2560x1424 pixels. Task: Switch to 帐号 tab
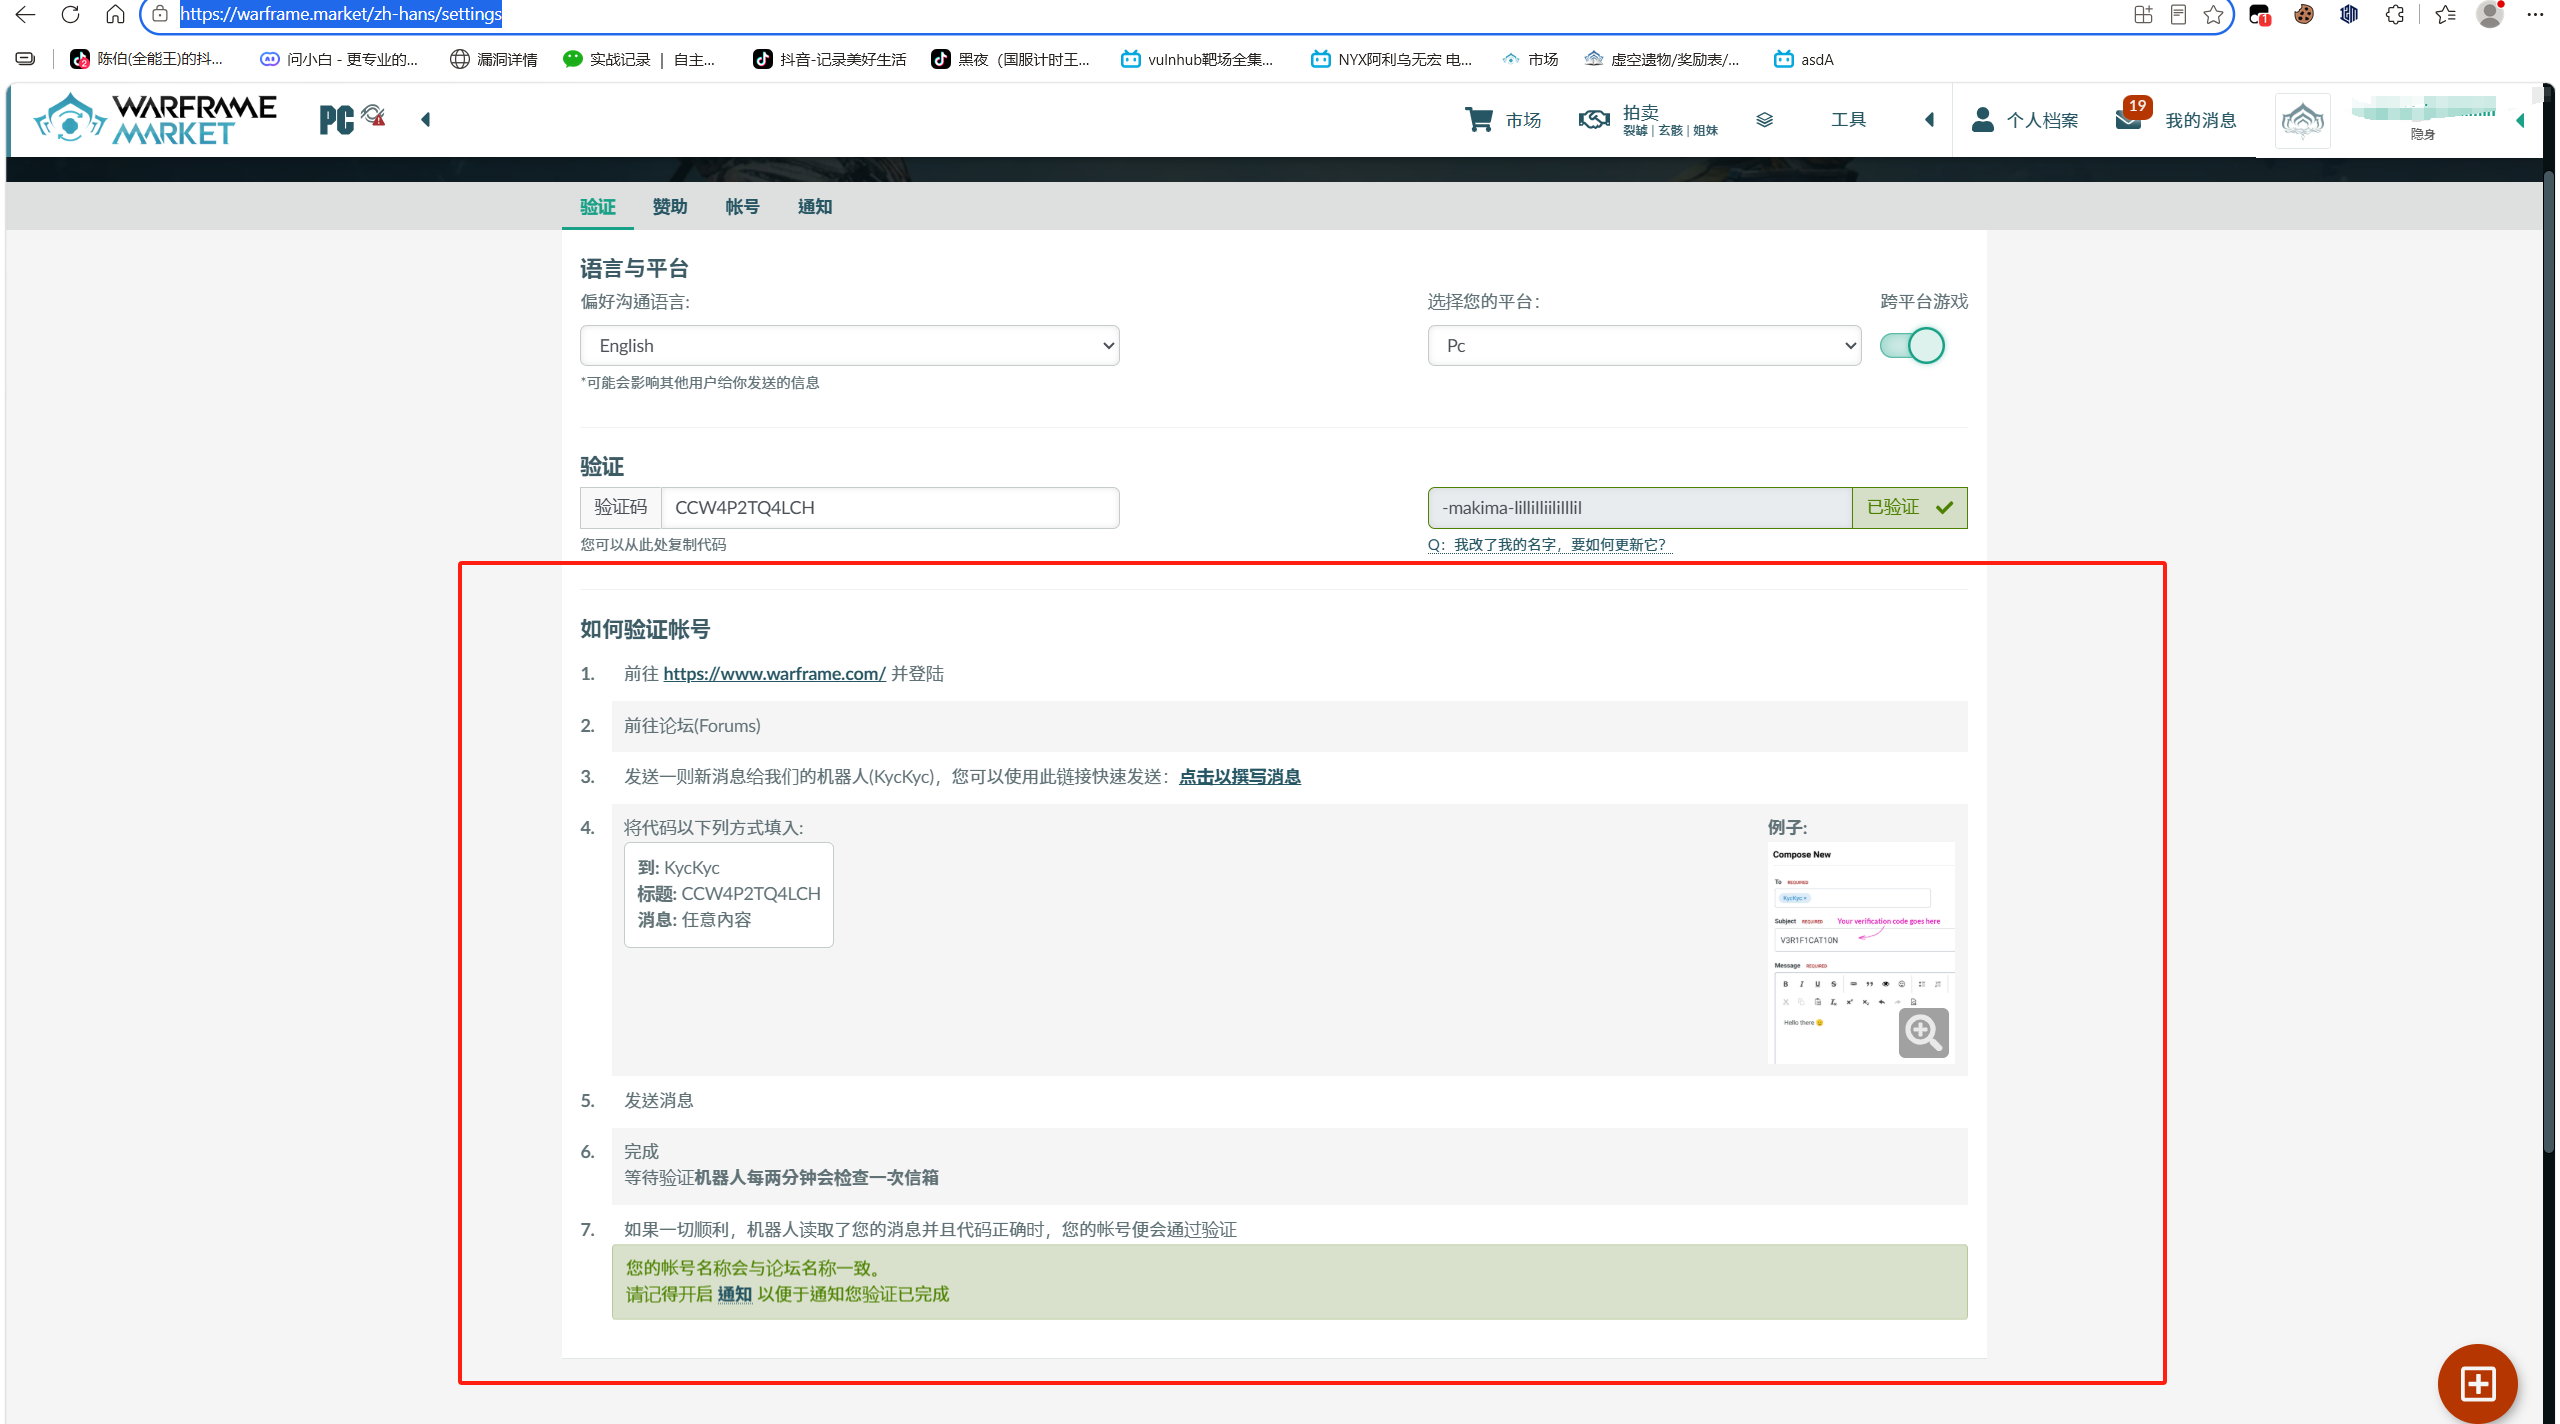click(x=742, y=207)
